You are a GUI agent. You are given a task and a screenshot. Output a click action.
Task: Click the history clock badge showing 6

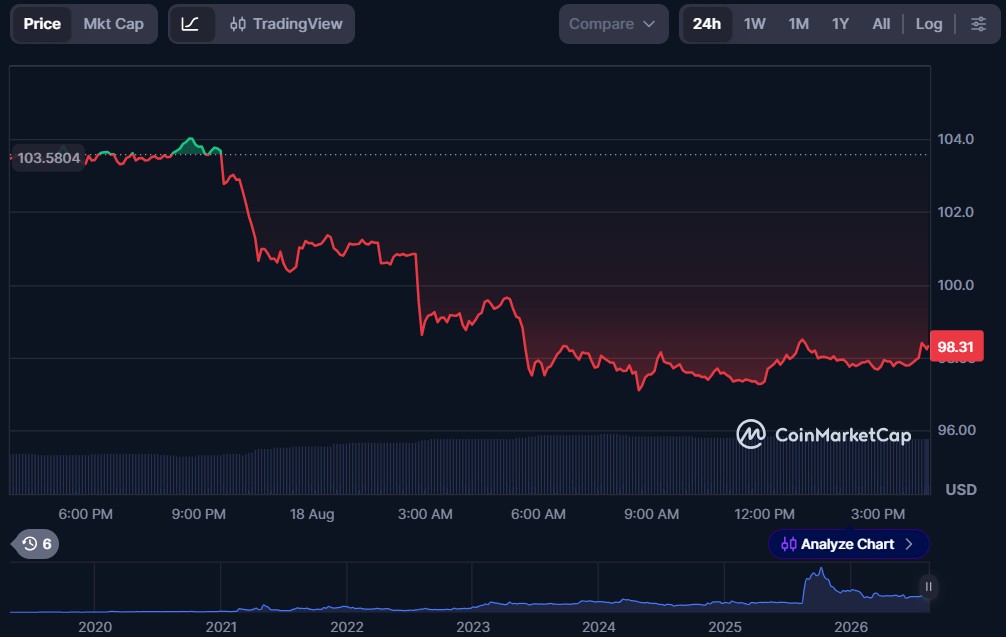click(36, 544)
